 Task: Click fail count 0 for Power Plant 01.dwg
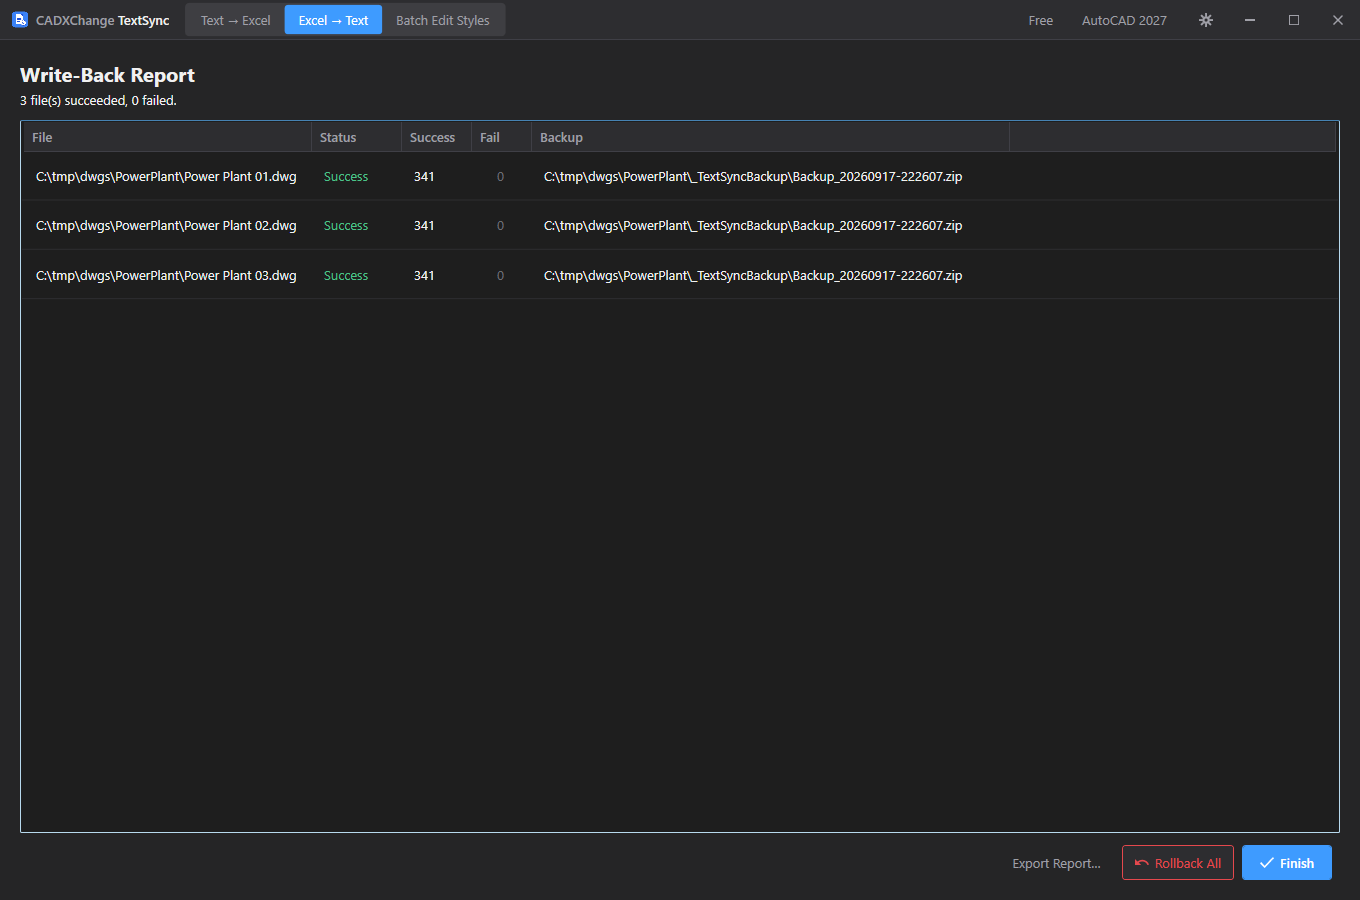coord(500,176)
